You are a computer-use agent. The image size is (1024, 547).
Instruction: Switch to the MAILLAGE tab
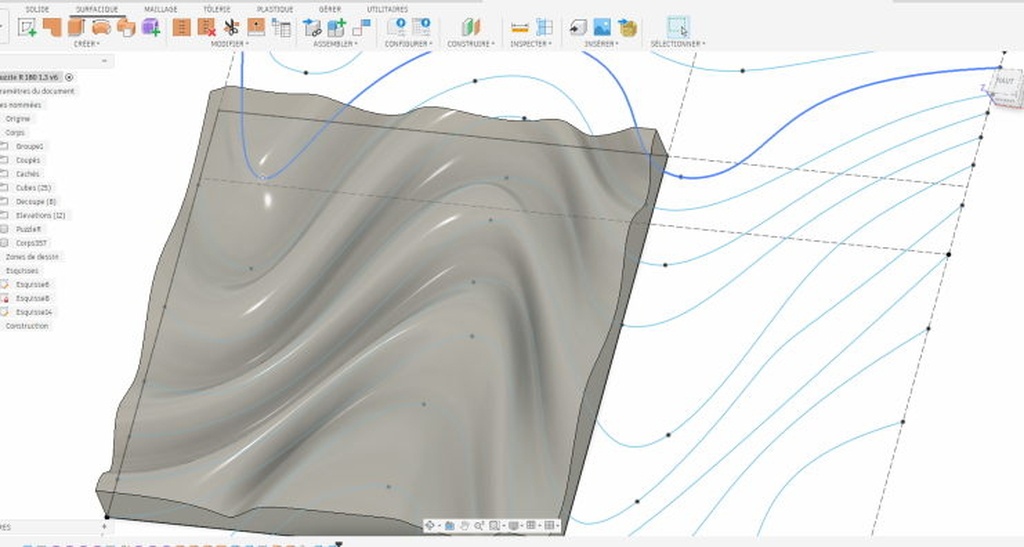[160, 9]
